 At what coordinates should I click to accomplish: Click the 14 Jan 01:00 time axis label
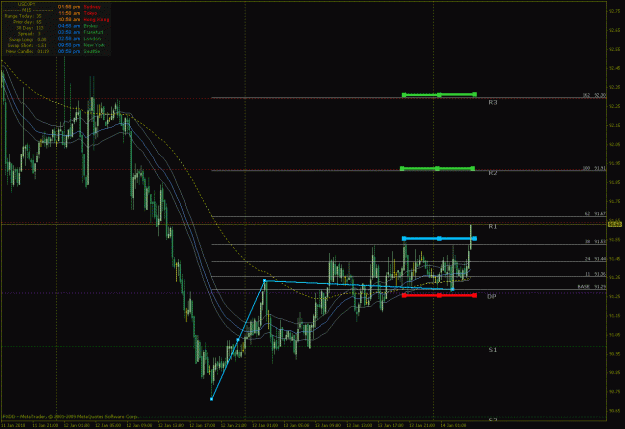[453, 425]
